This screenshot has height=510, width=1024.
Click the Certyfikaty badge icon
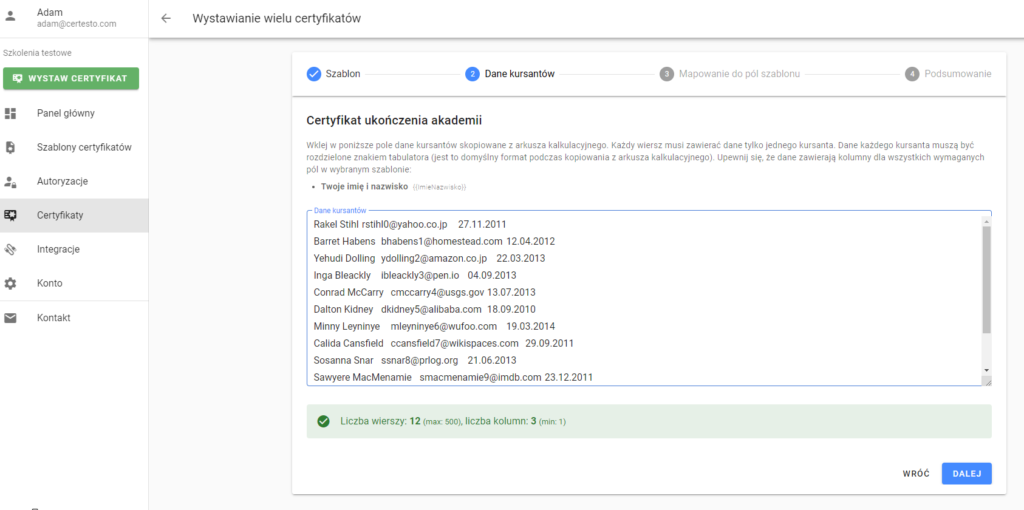[x=10, y=215]
